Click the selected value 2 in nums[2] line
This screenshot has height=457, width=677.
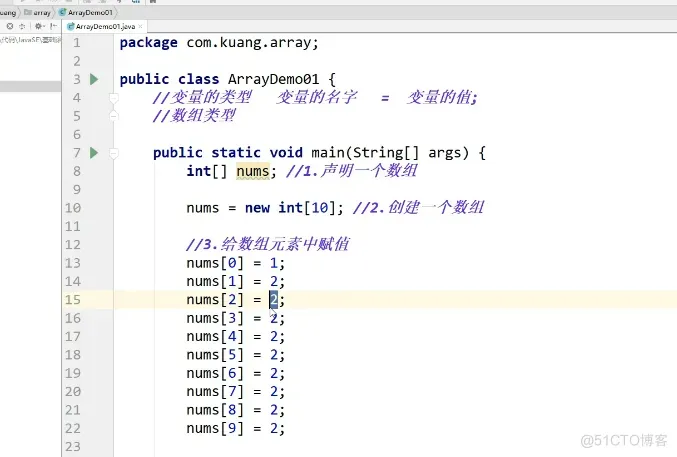coord(274,300)
